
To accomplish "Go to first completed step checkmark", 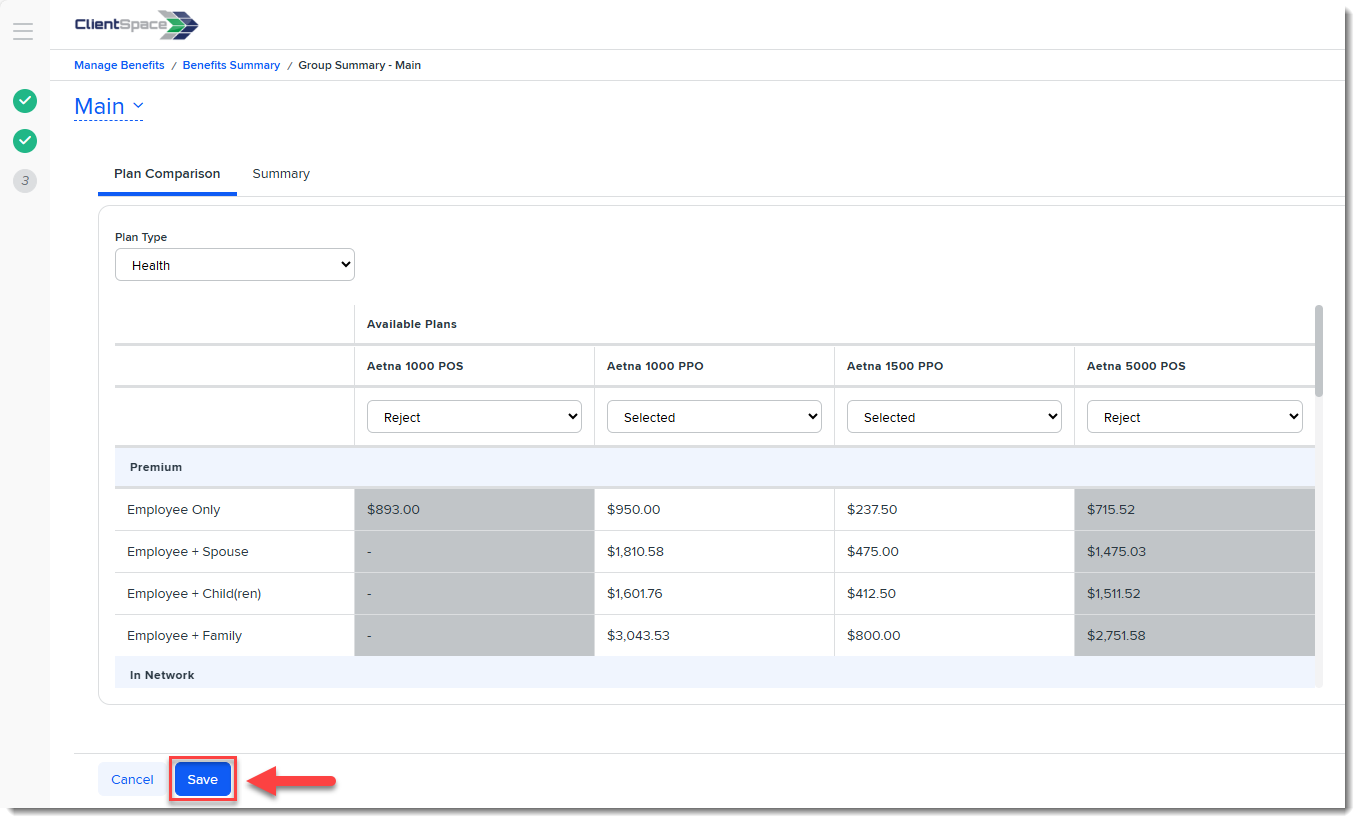I will tap(25, 101).
